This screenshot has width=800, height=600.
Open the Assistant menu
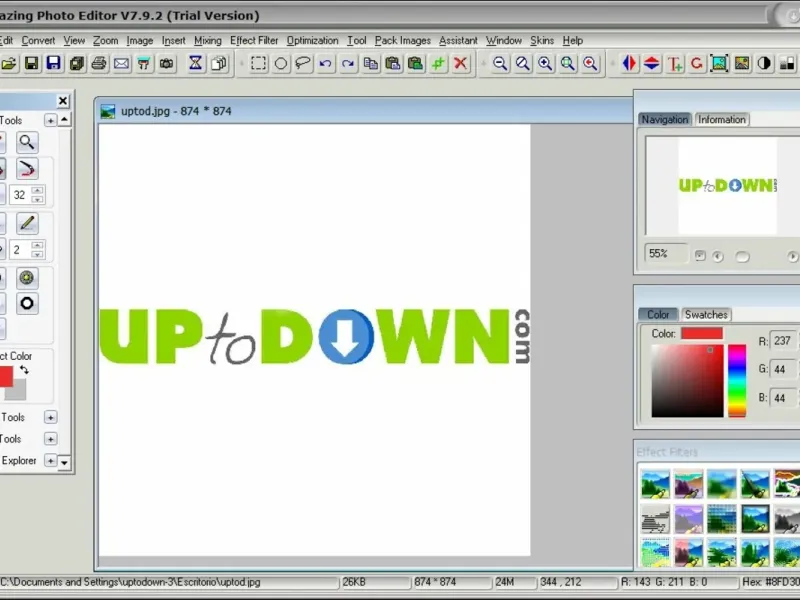(458, 40)
